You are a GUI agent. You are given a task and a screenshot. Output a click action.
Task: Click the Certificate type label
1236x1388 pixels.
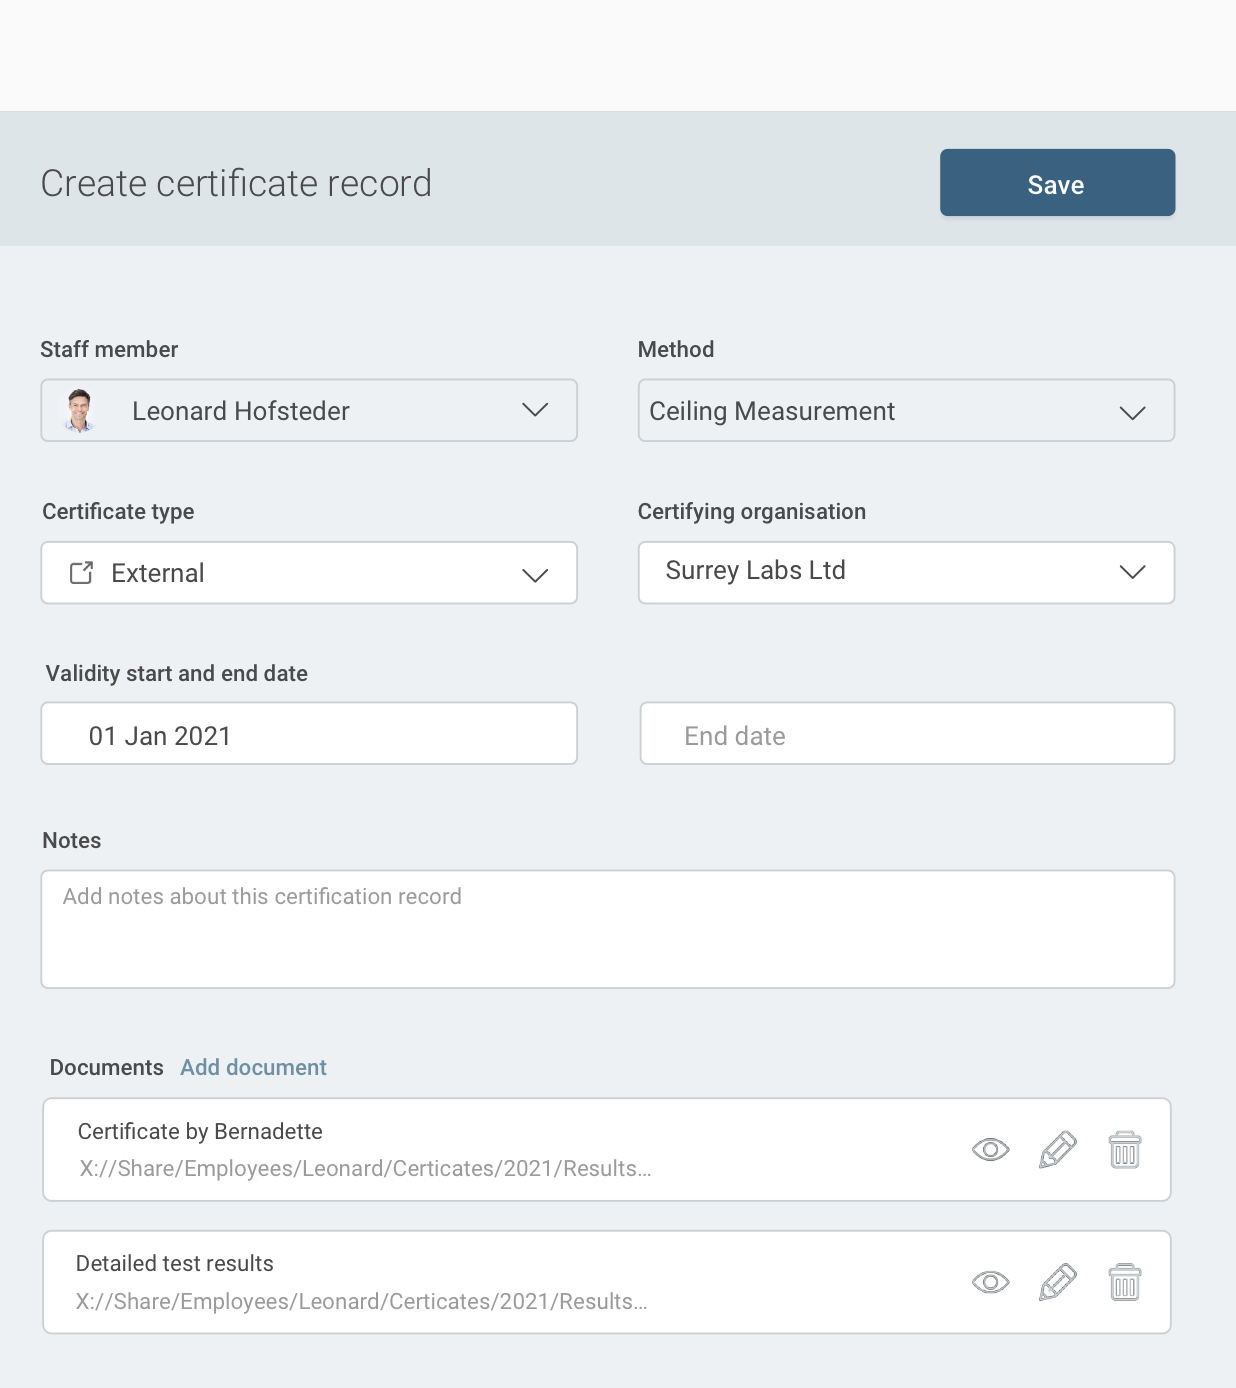(x=118, y=511)
